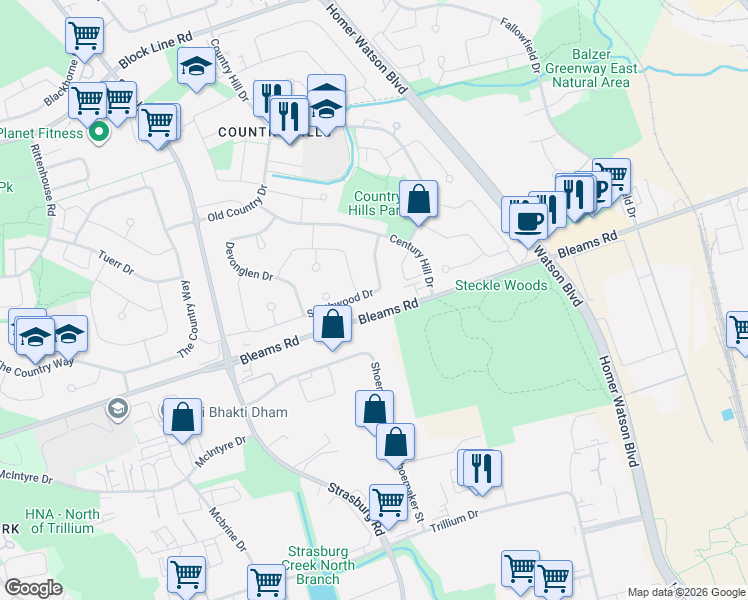Select the Country Hills Park label
748x600 pixels.
375,203
